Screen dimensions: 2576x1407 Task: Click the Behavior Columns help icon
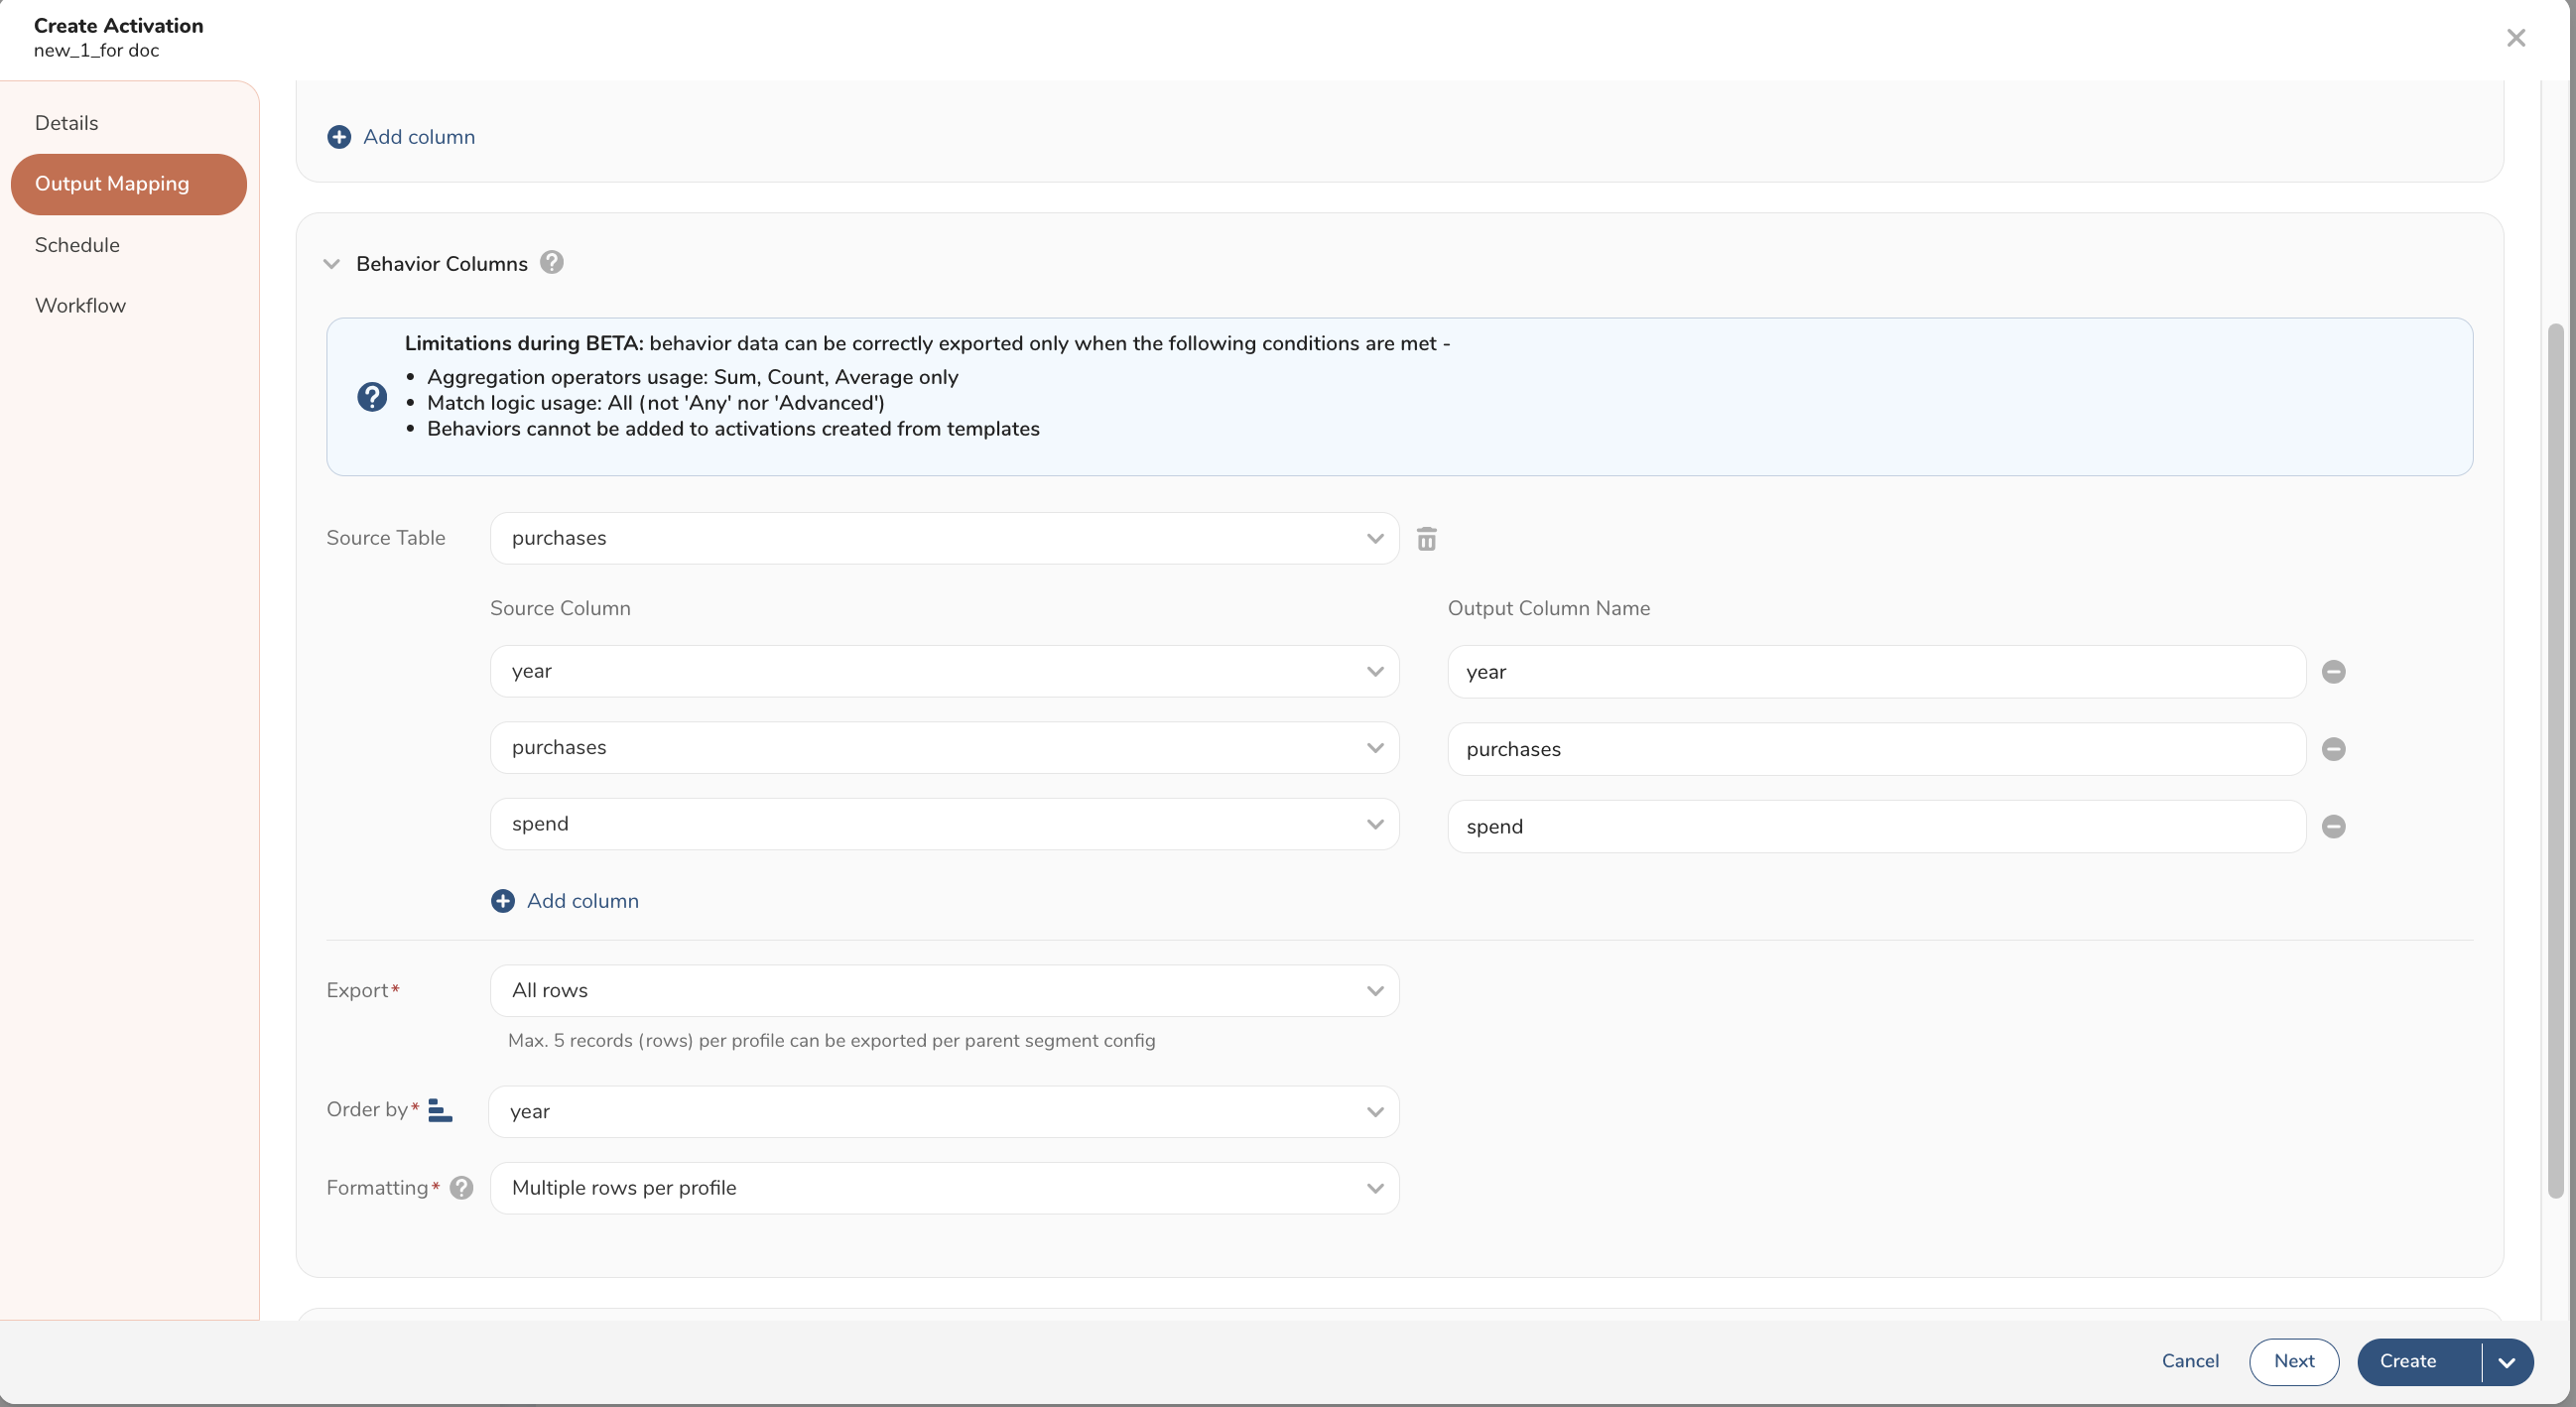click(551, 263)
